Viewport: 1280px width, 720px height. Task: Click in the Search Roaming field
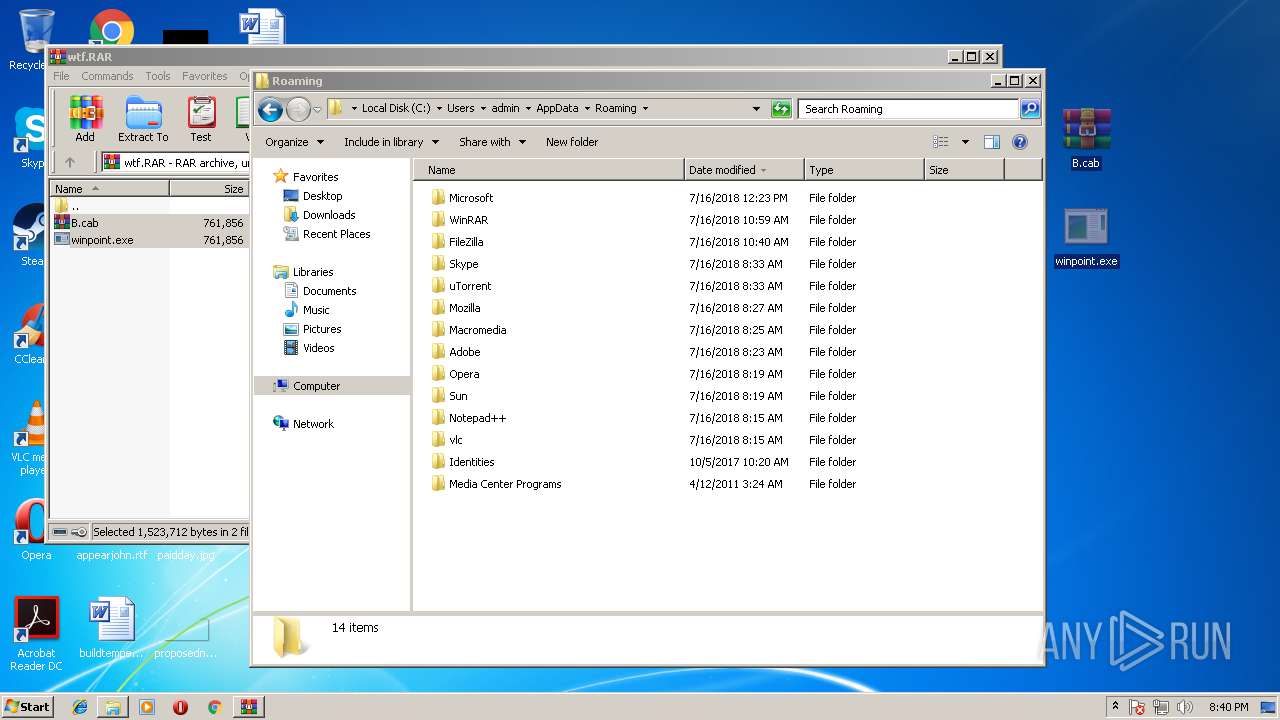pos(909,109)
